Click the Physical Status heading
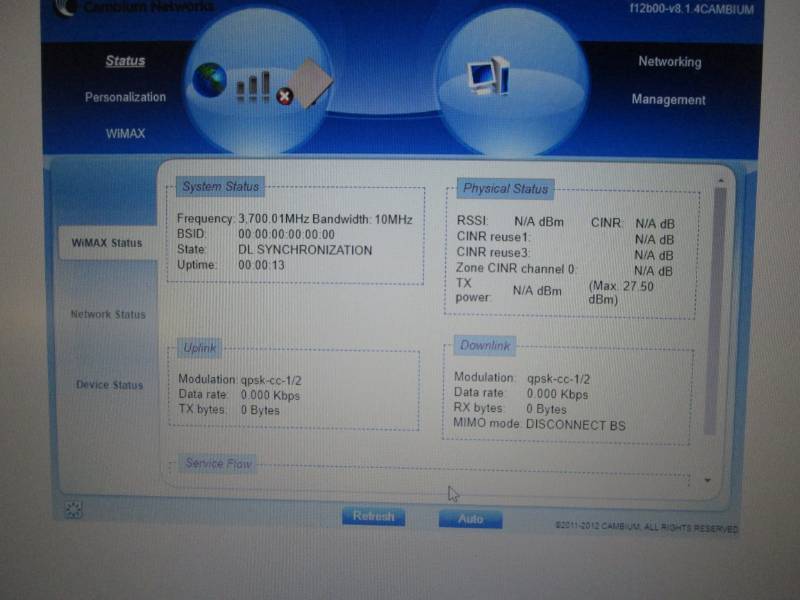Image resolution: width=800 pixels, height=600 pixels. (505, 189)
